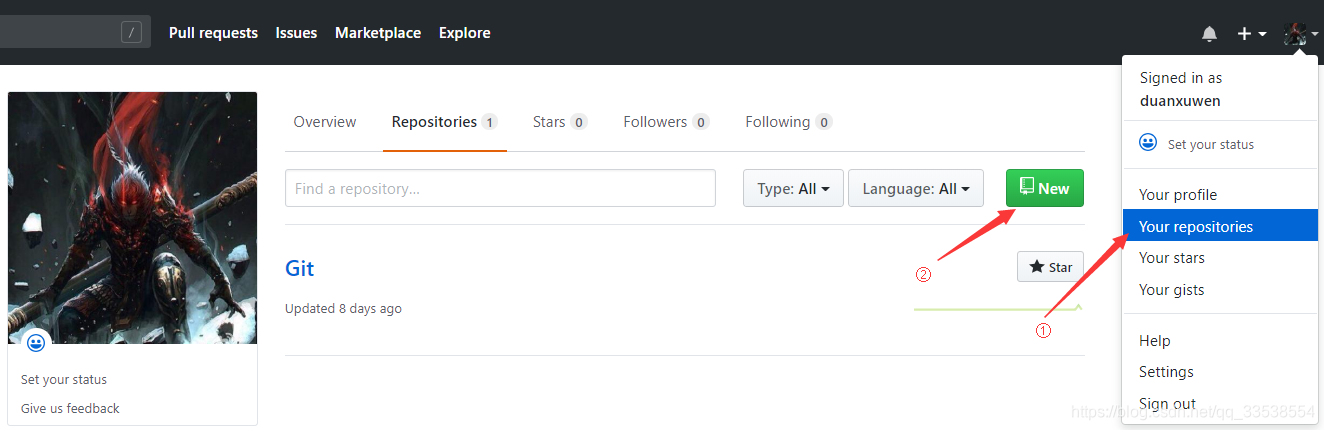The image size is (1324, 430).
Task: Open the notifications bell icon
Action: 1209,34
